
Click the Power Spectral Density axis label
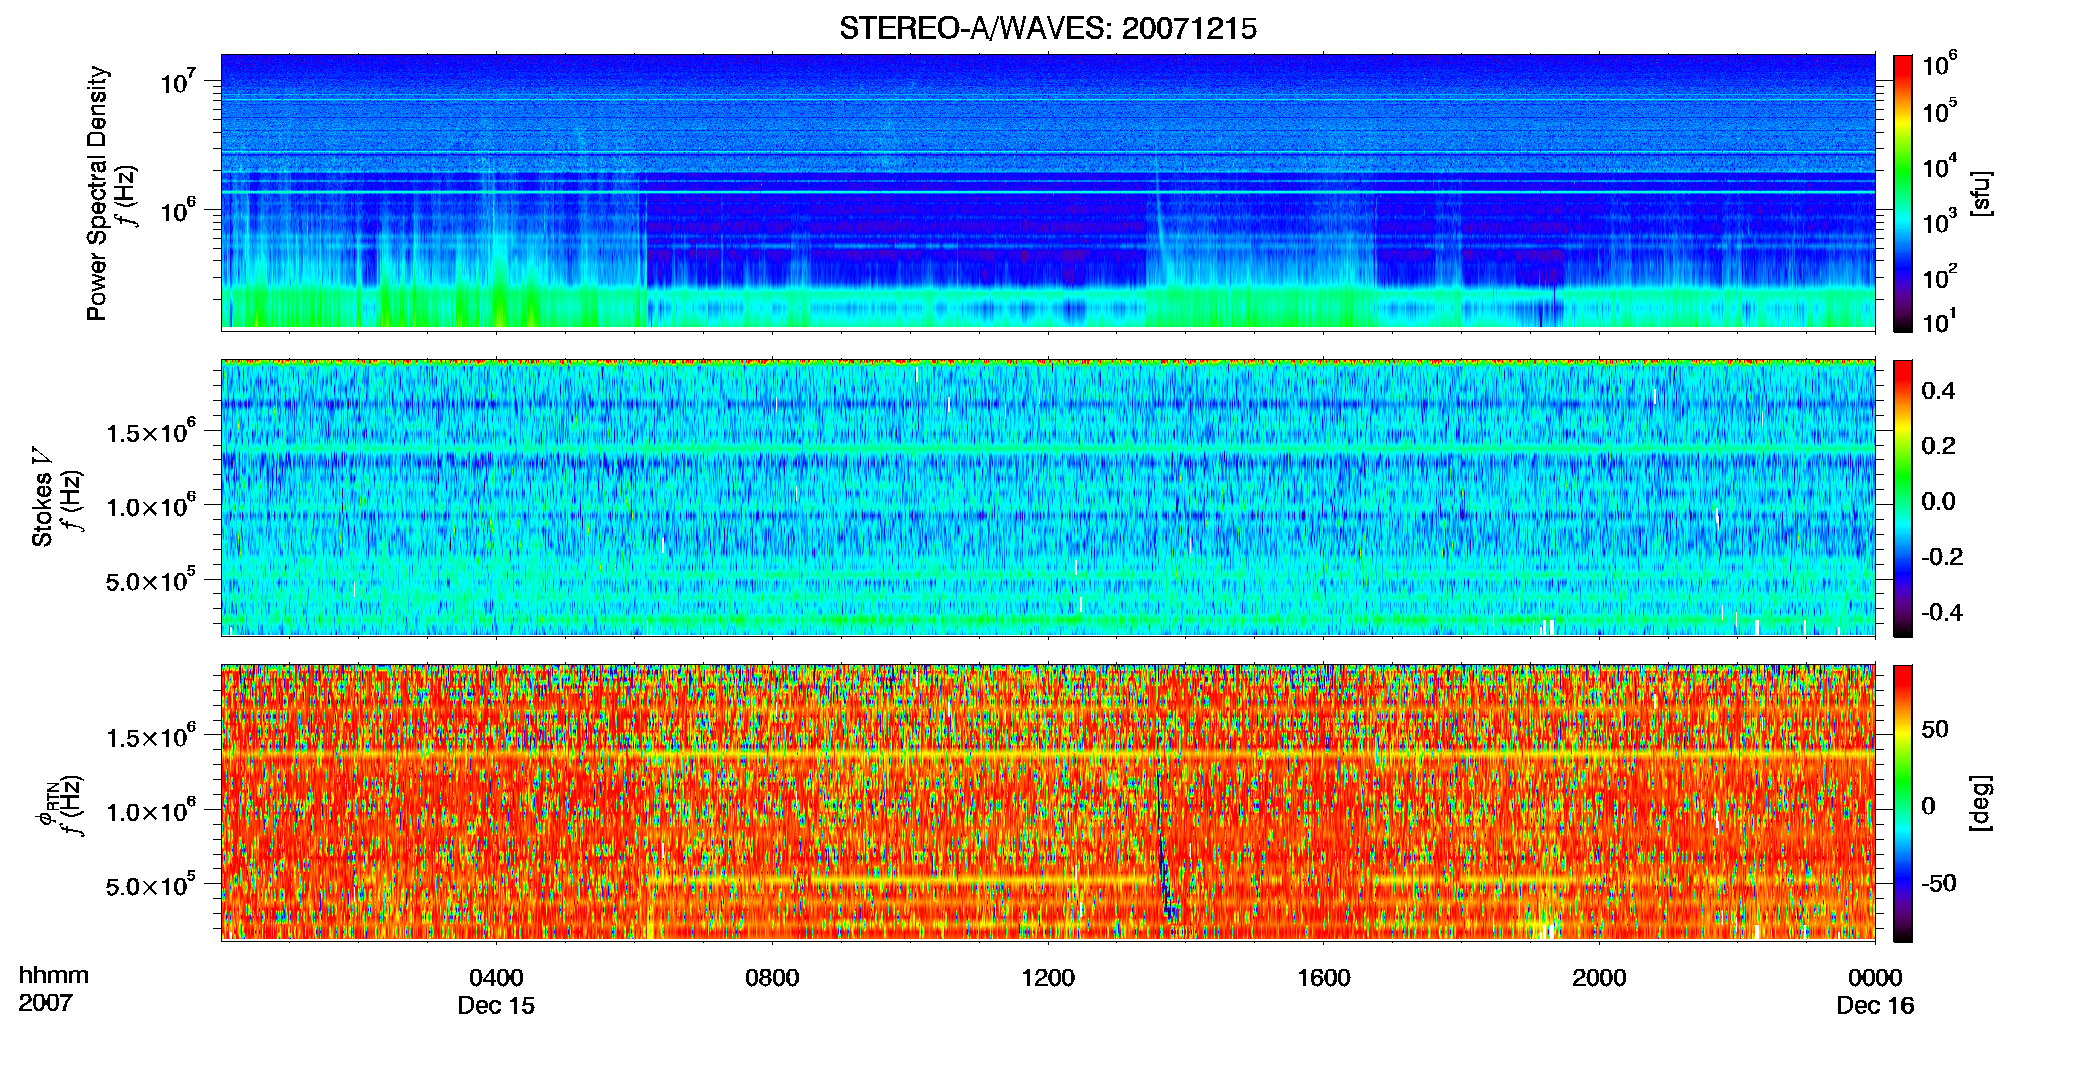click(x=97, y=193)
